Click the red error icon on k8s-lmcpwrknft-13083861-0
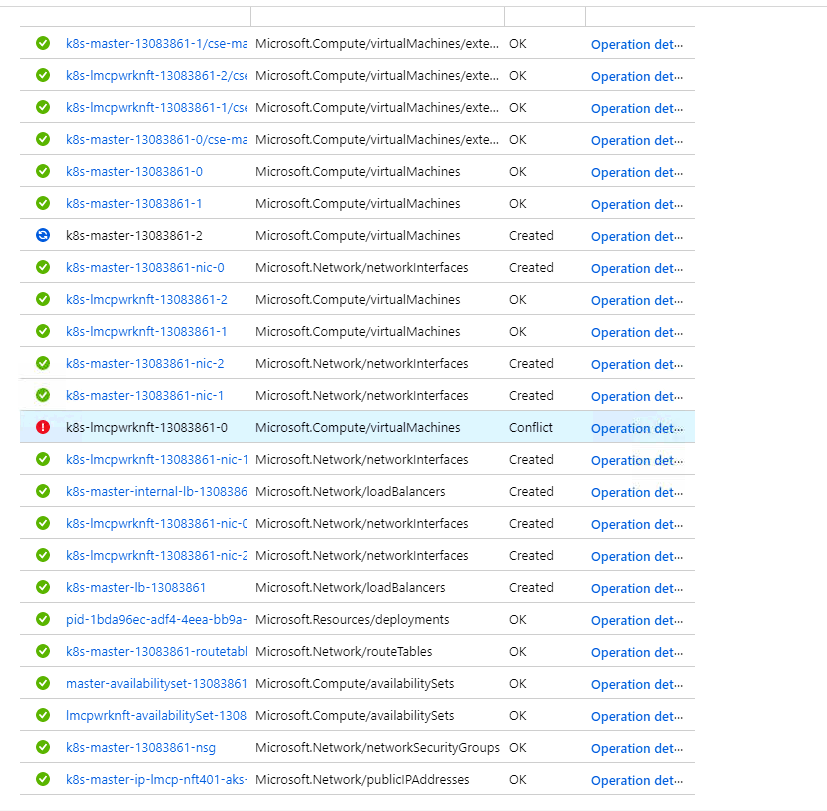 pyautogui.click(x=42, y=427)
